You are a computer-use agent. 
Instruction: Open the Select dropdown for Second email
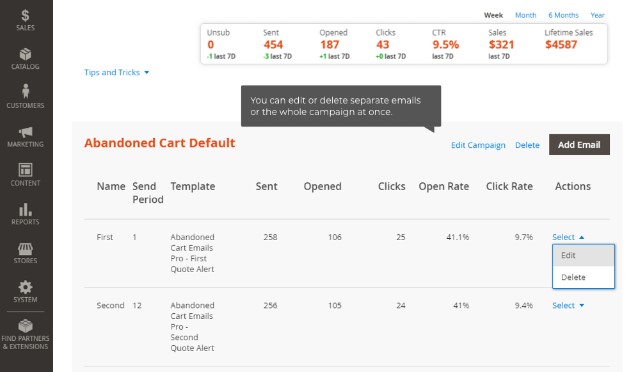568,305
